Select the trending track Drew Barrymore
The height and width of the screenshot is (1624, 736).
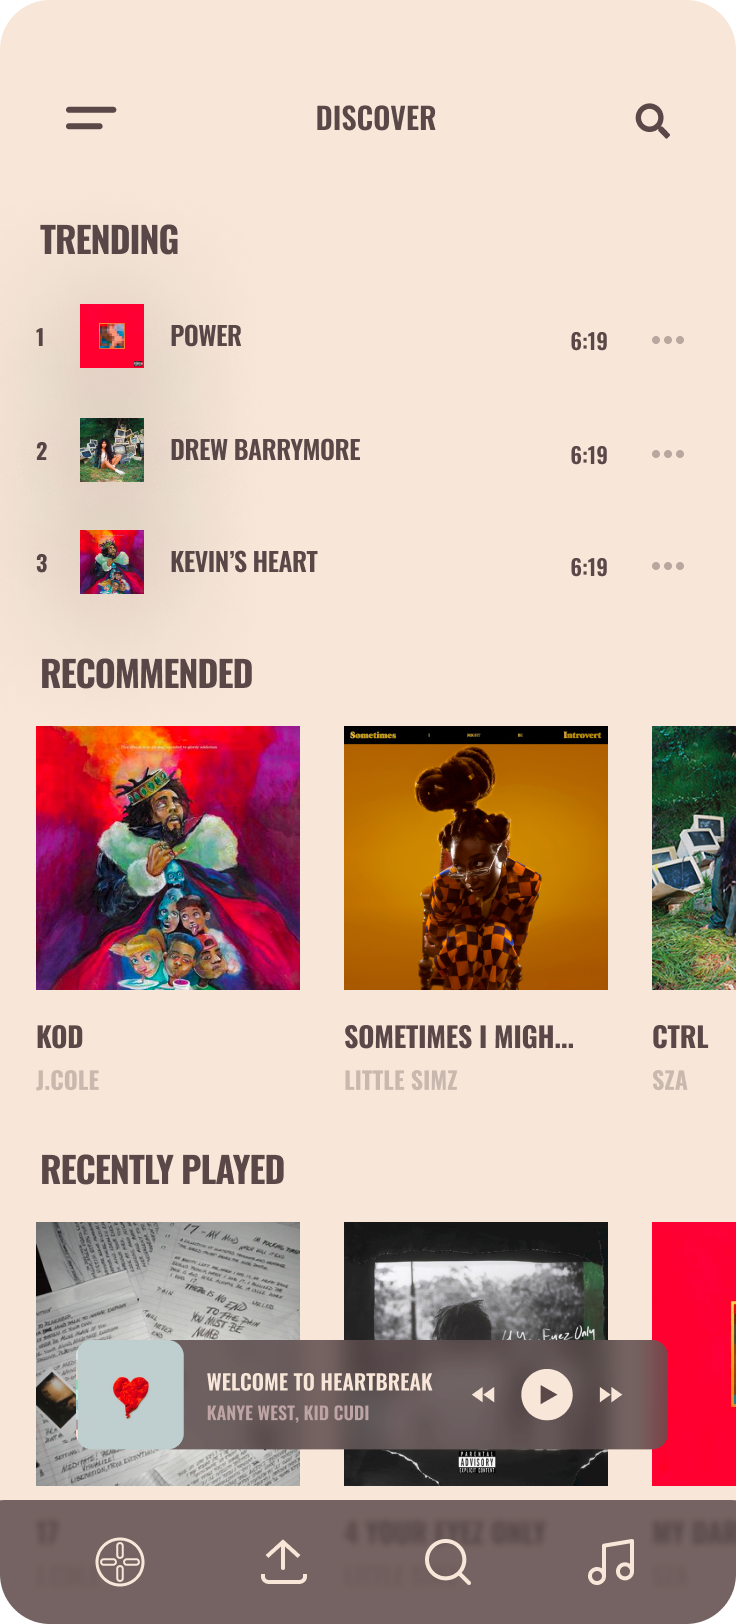265,450
